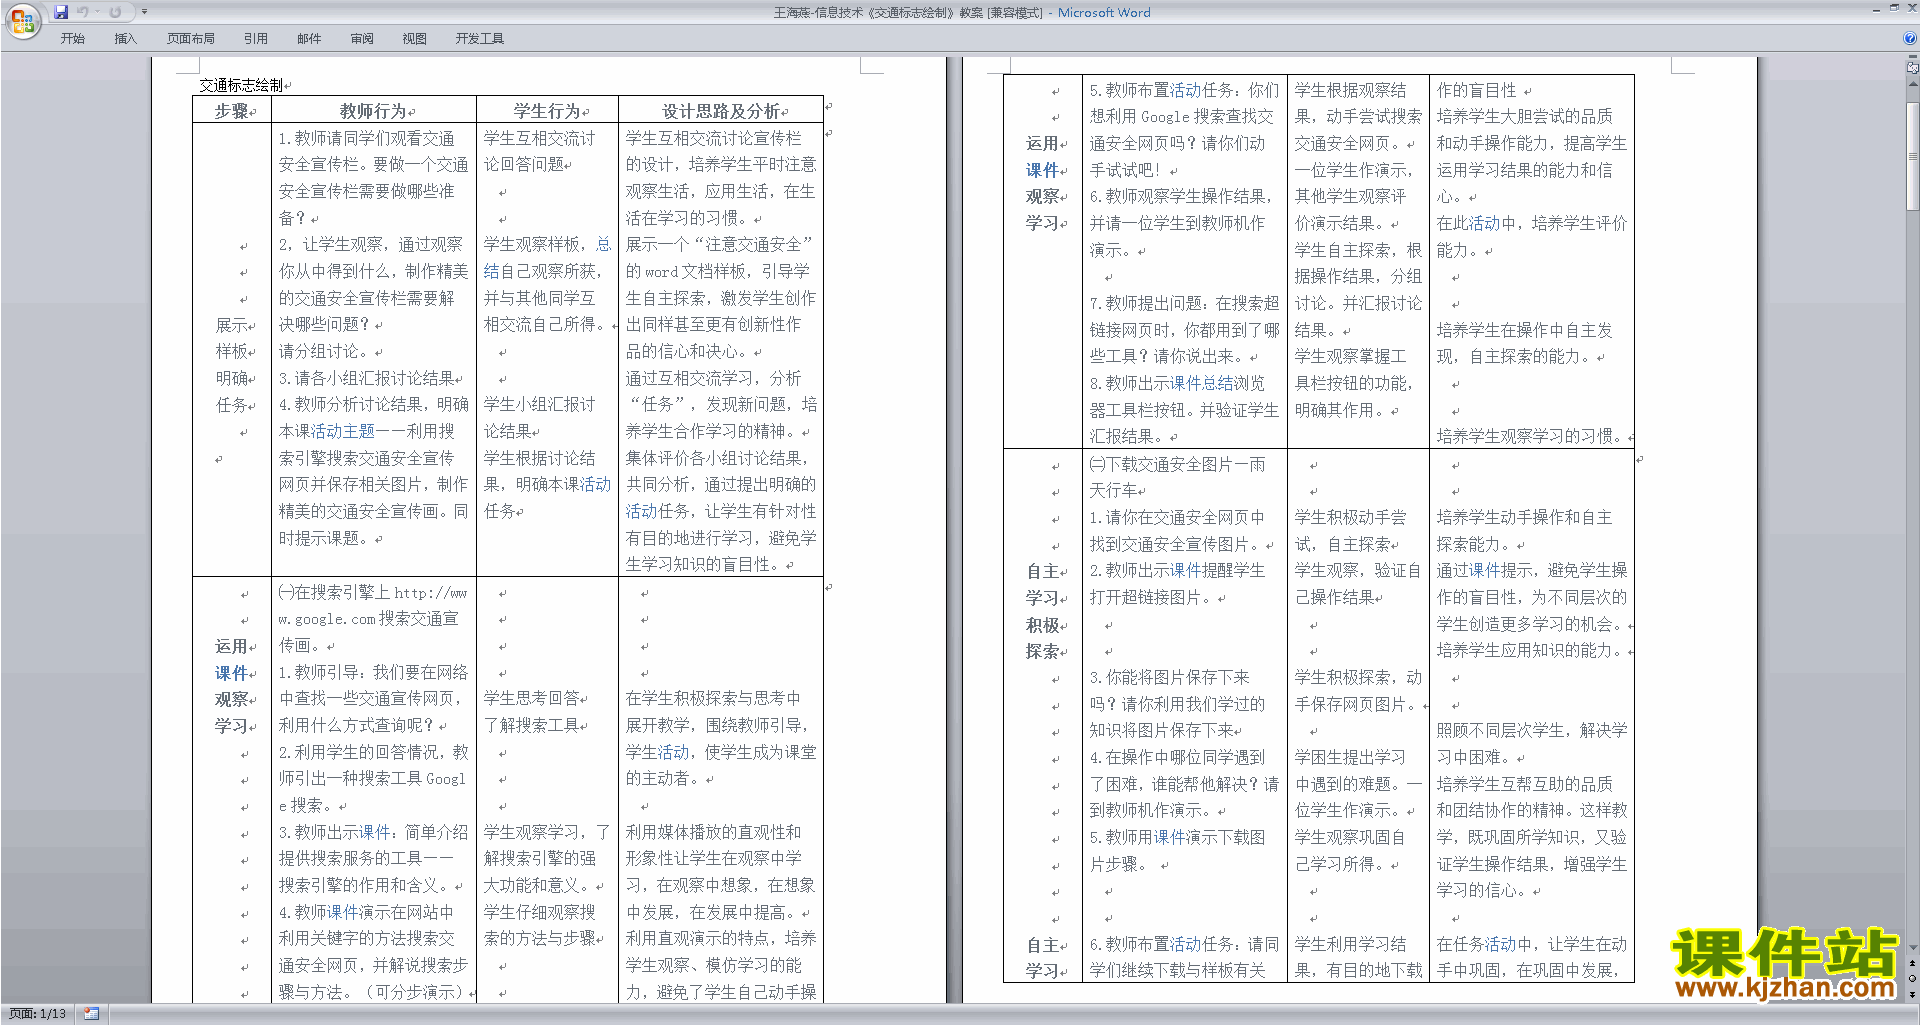
Task: Click the page count 页面: 1/13 in status bar
Action: coord(38,1014)
